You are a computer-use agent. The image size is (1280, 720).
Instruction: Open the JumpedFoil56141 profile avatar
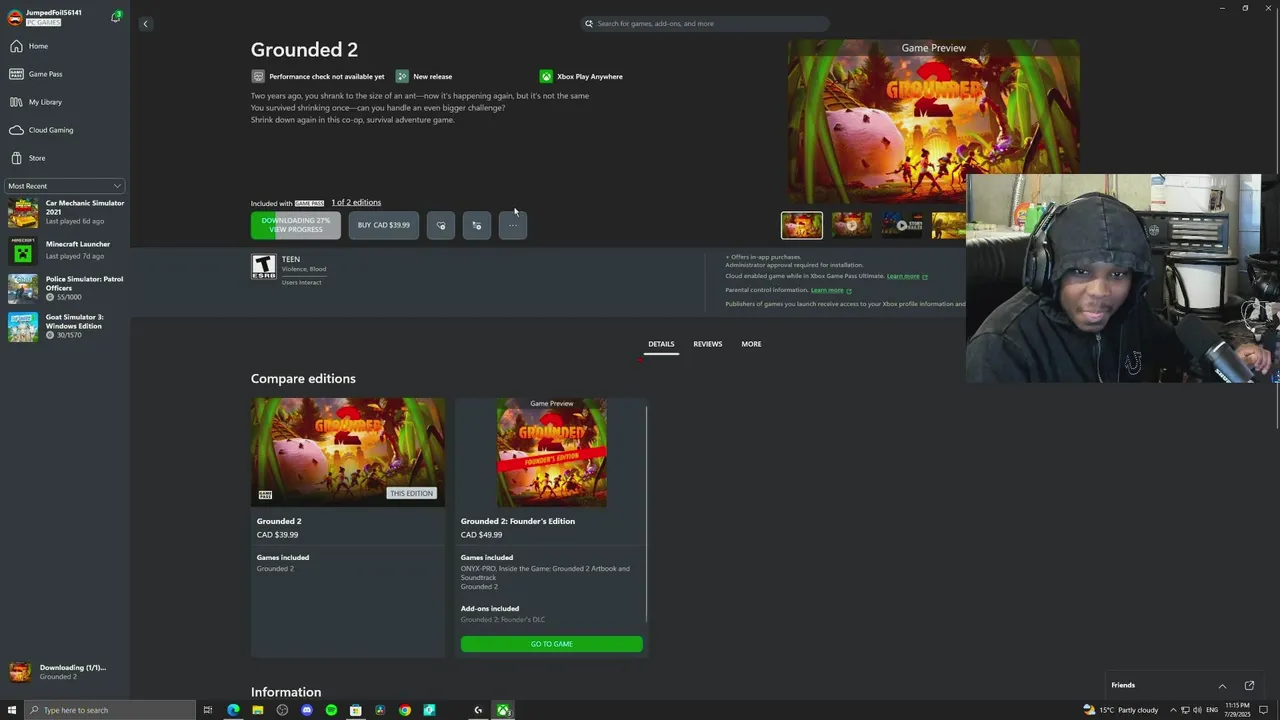[x=15, y=17]
